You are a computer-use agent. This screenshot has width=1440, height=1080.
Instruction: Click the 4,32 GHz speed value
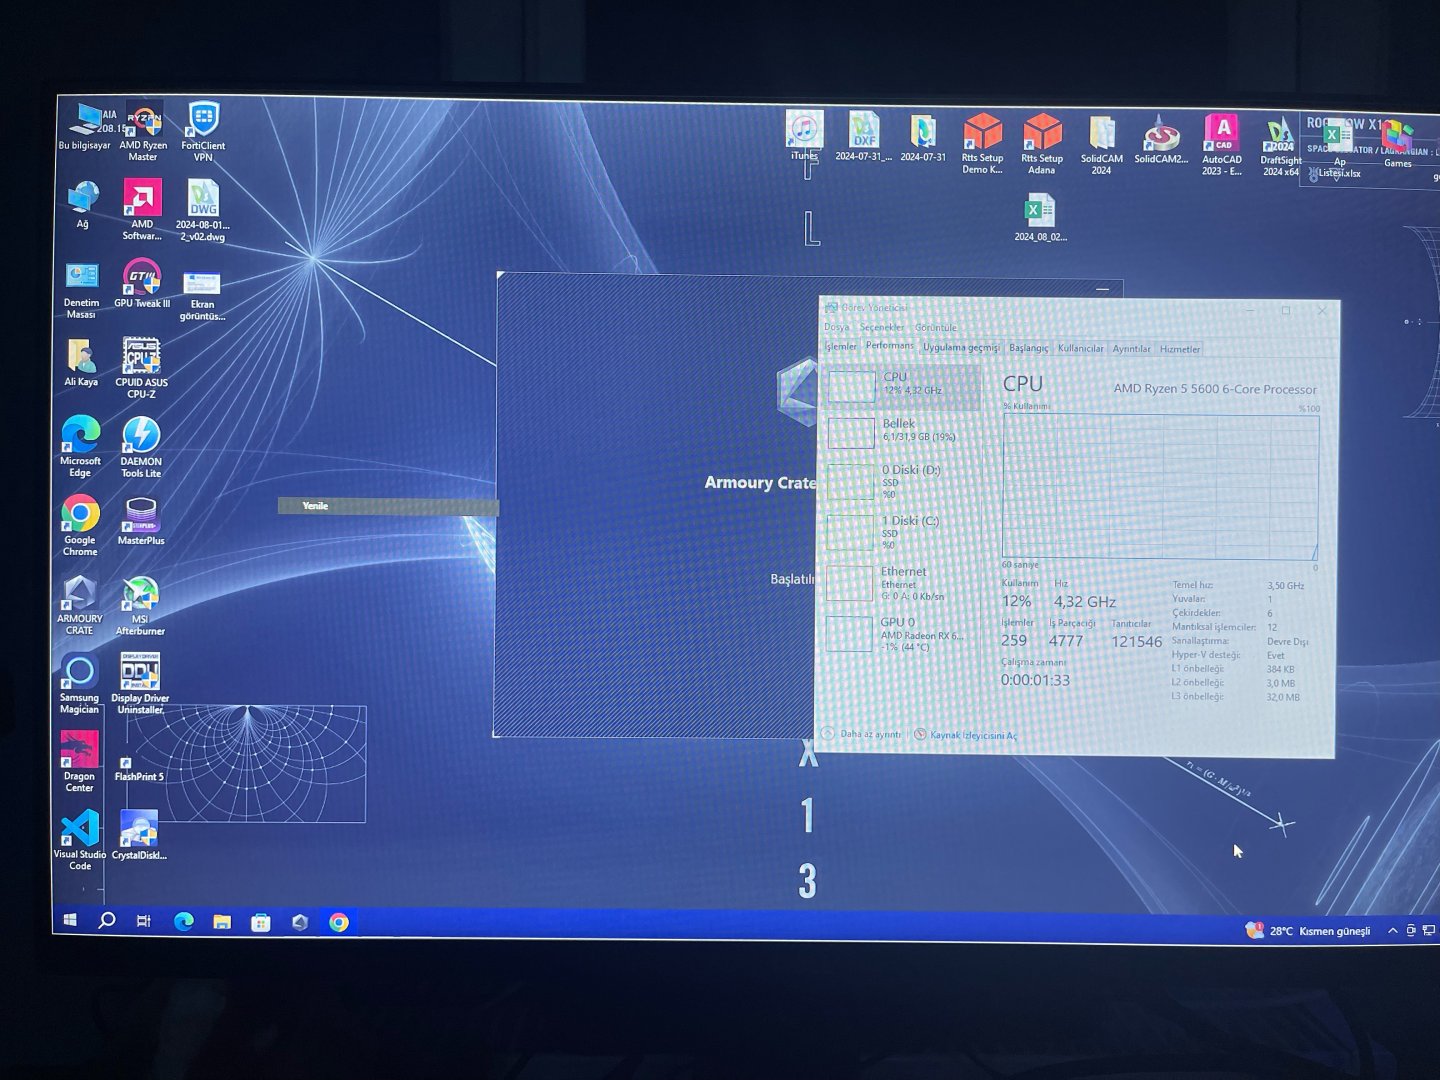pos(1084,602)
